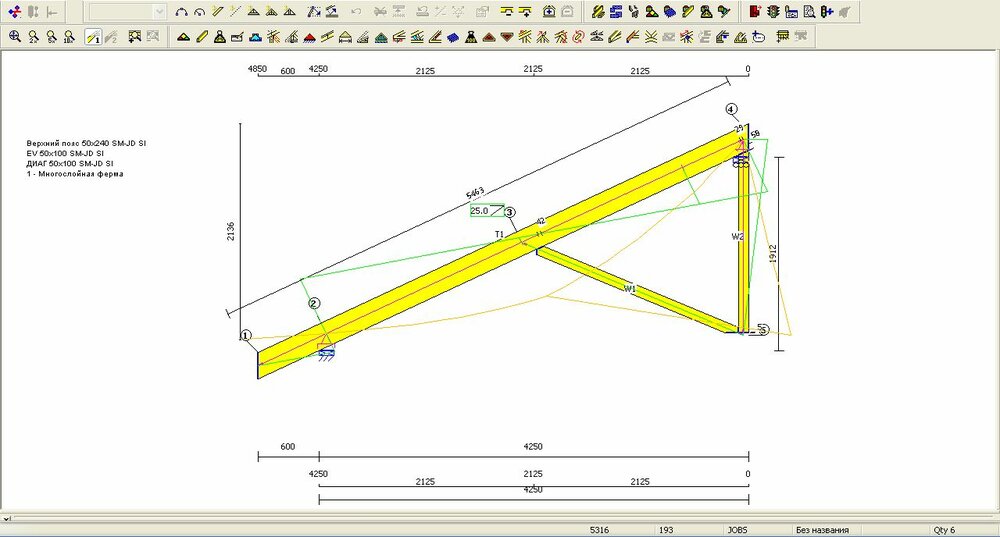The height and width of the screenshot is (537, 1000).
Task: Click the yellow bar with minus icon
Action: (x=507, y=11)
